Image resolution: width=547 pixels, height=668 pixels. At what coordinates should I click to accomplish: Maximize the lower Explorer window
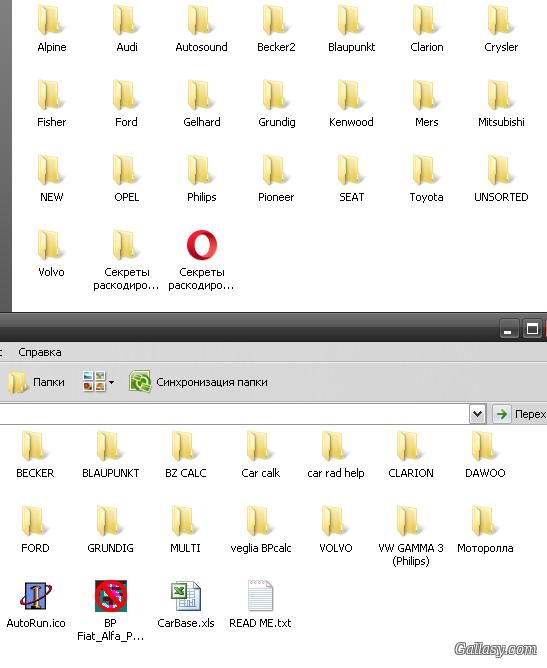tap(532, 329)
